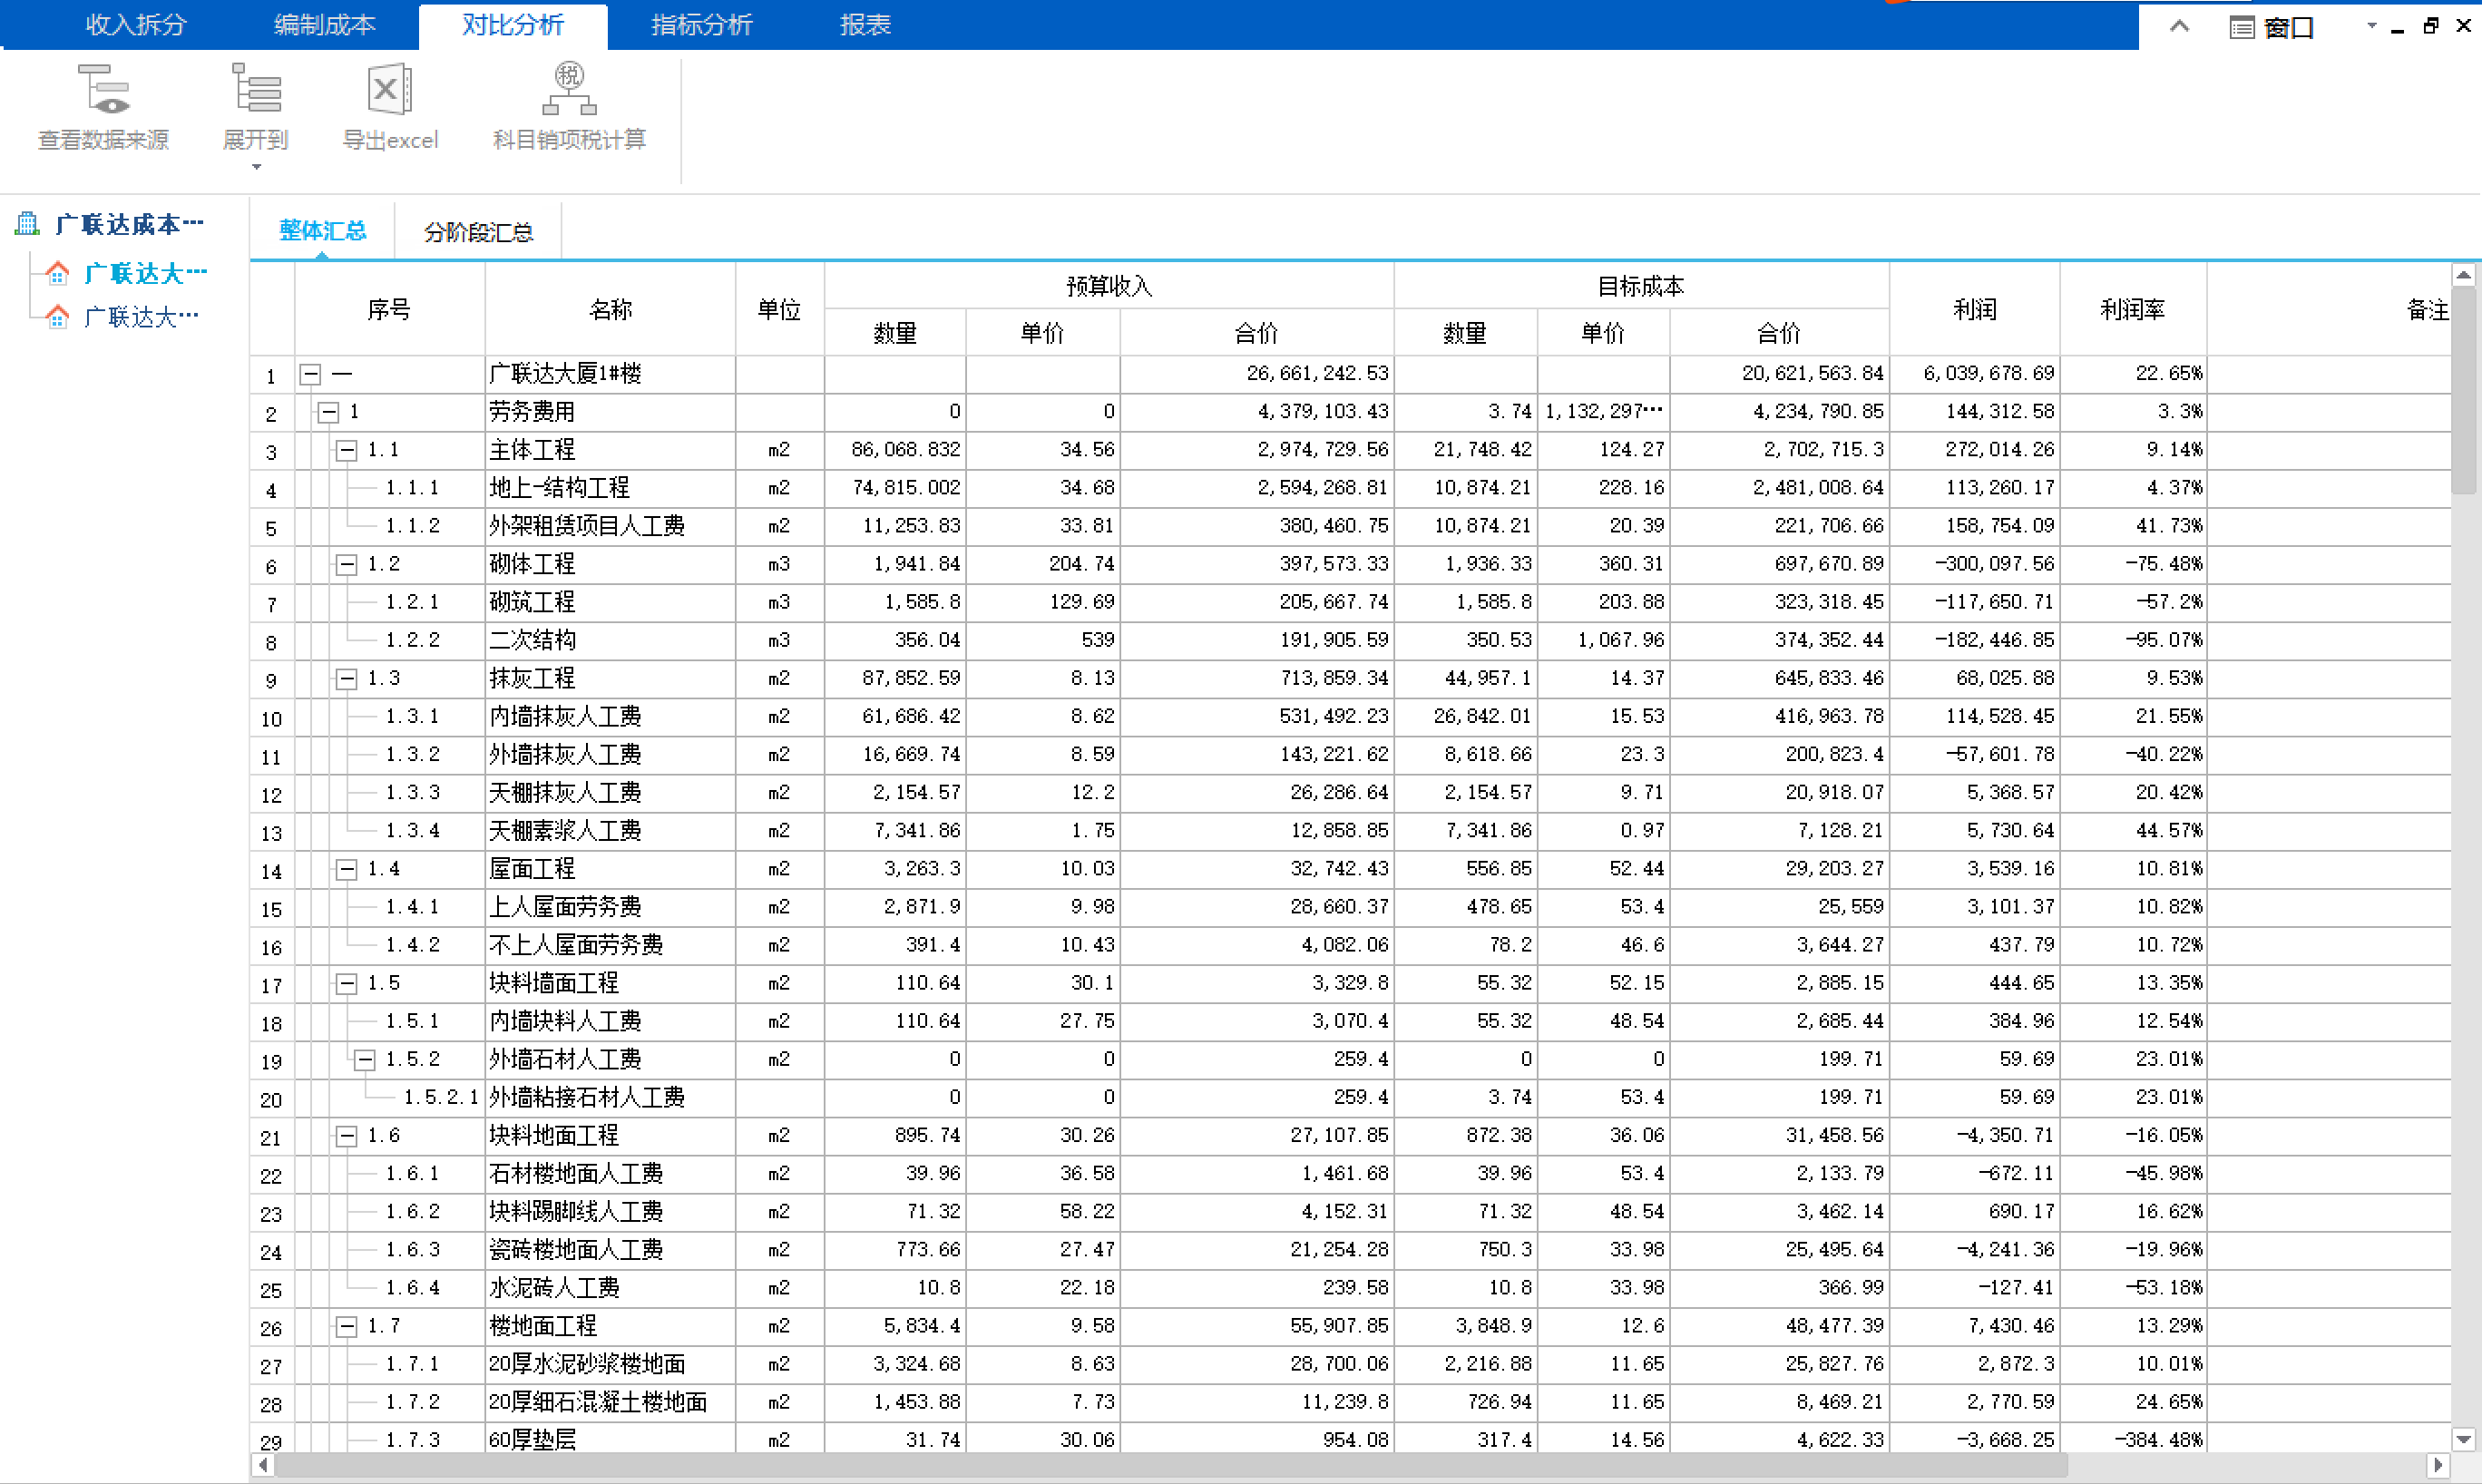2482x1484 pixels.
Task: Click the 查看数据来源 icon
Action: (103, 89)
